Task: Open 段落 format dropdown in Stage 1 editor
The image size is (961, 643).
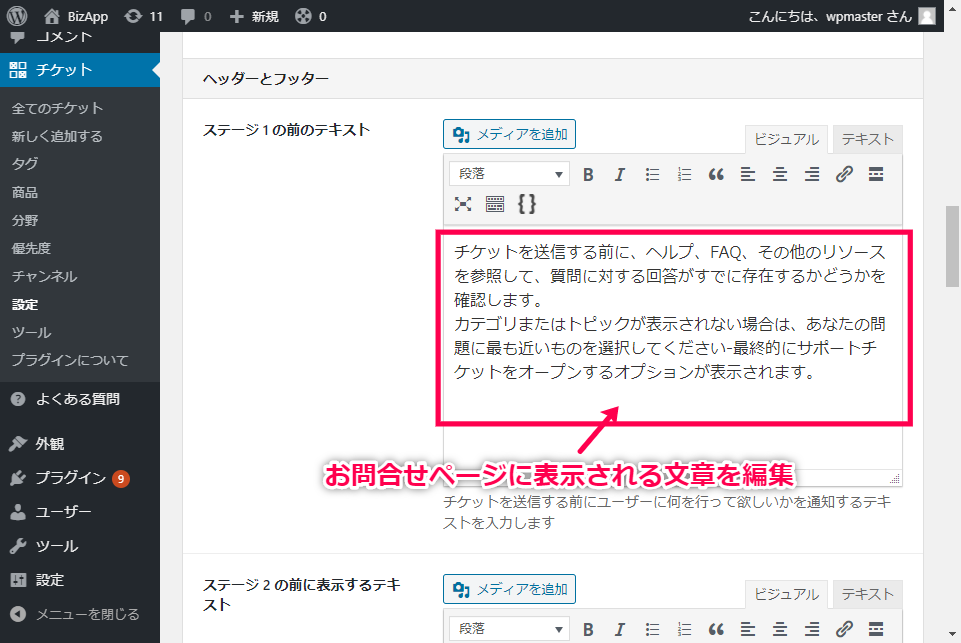Action: pos(509,174)
